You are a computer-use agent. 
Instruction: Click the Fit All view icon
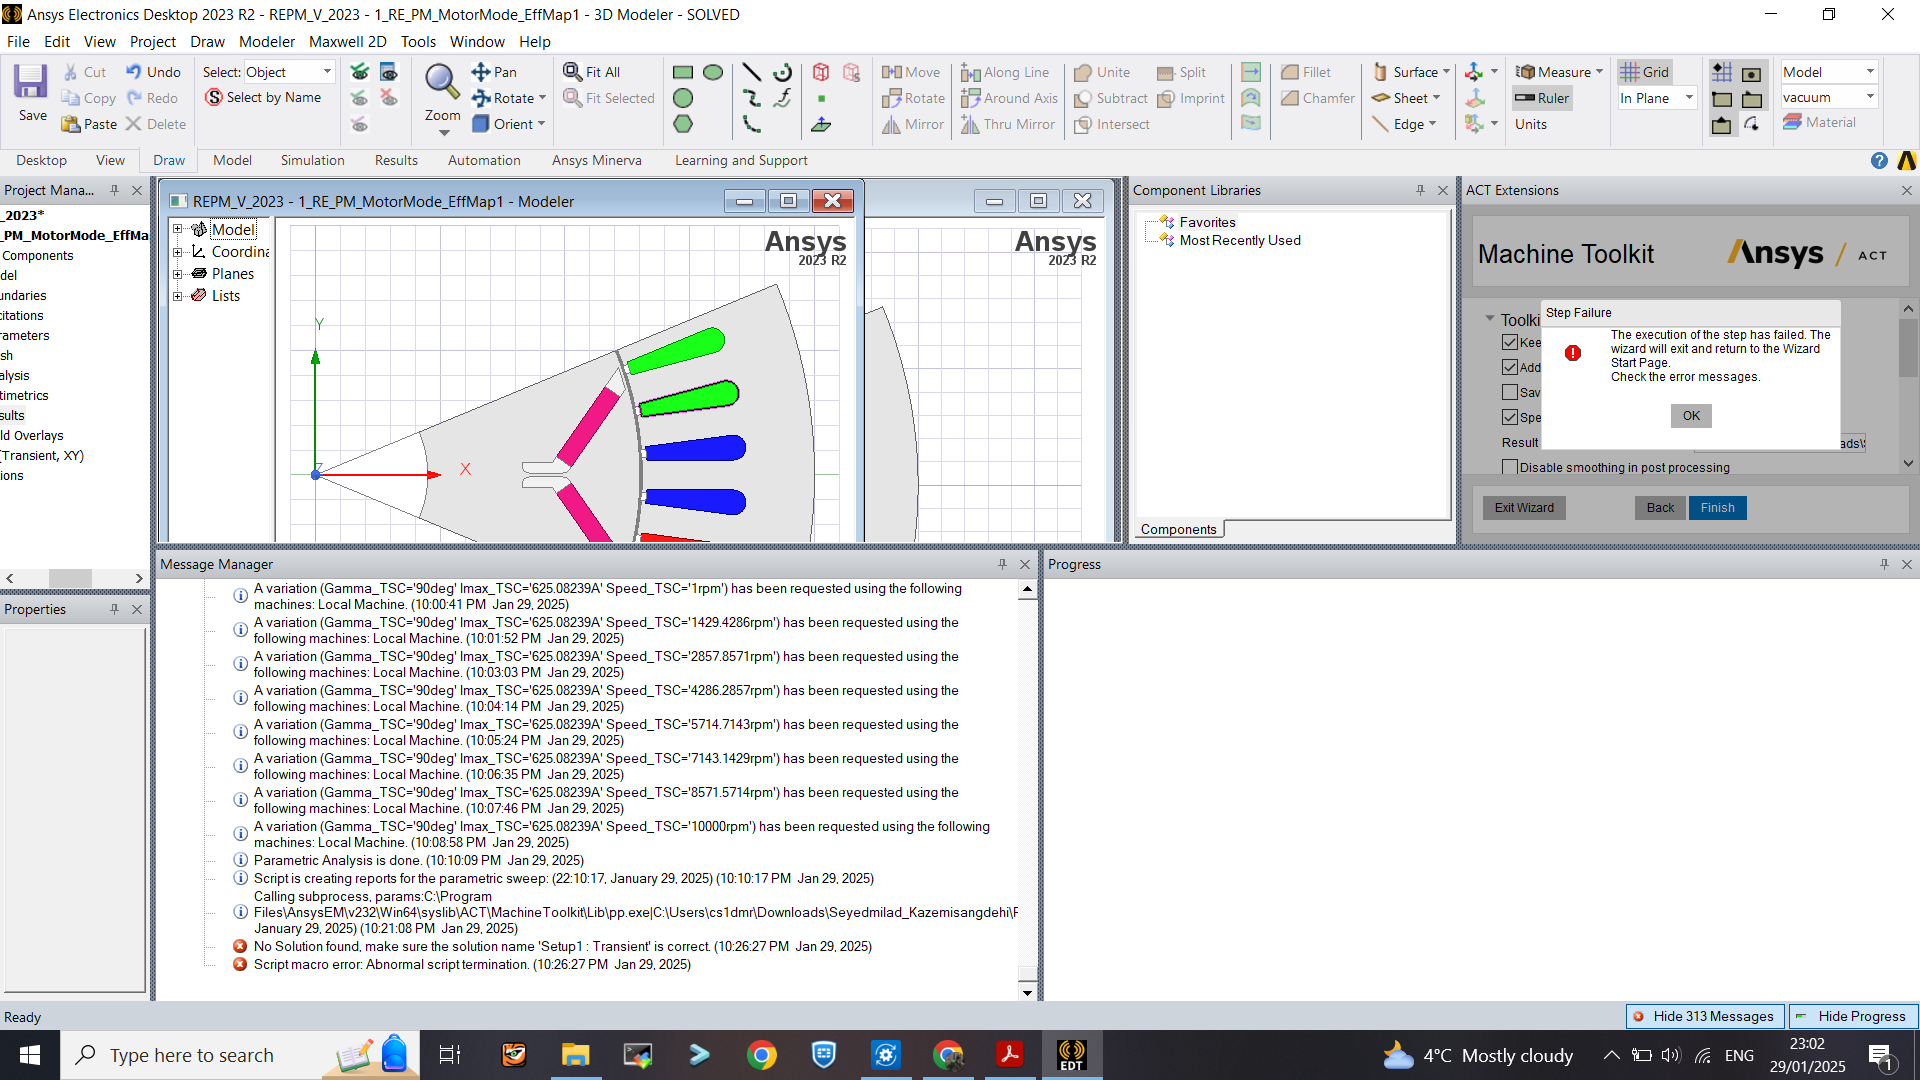(x=573, y=72)
